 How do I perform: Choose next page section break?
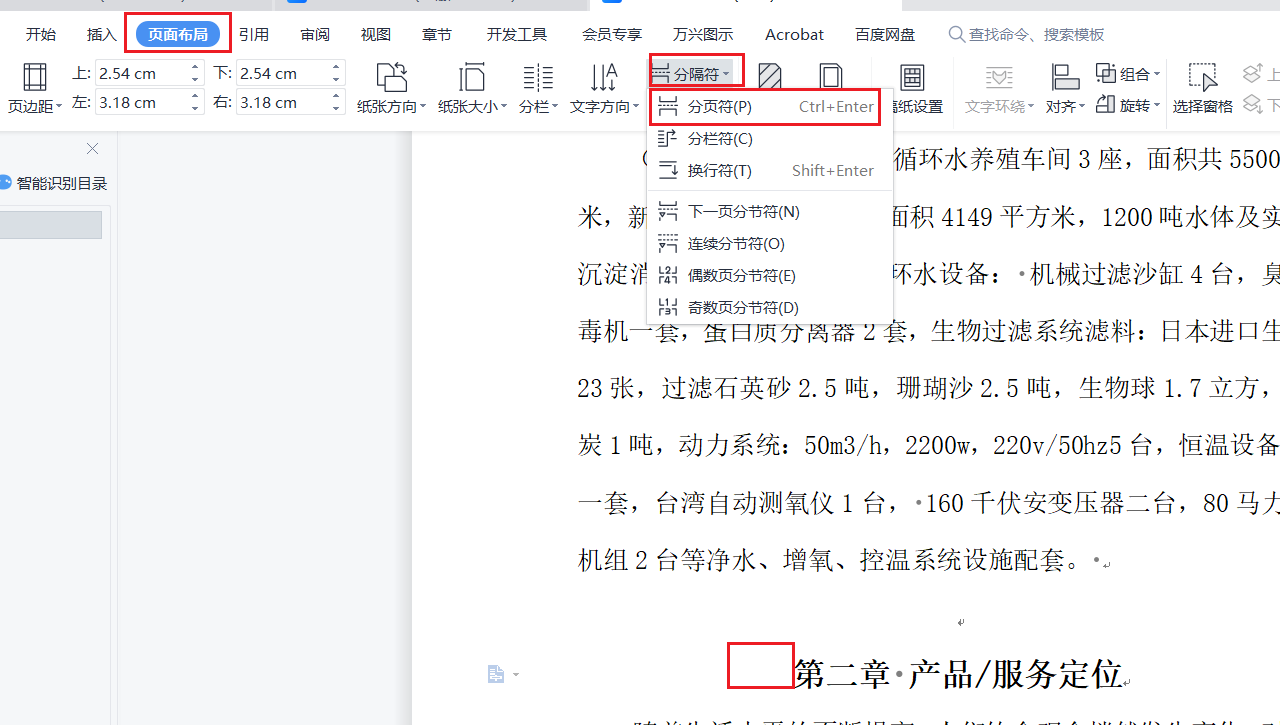tap(743, 212)
